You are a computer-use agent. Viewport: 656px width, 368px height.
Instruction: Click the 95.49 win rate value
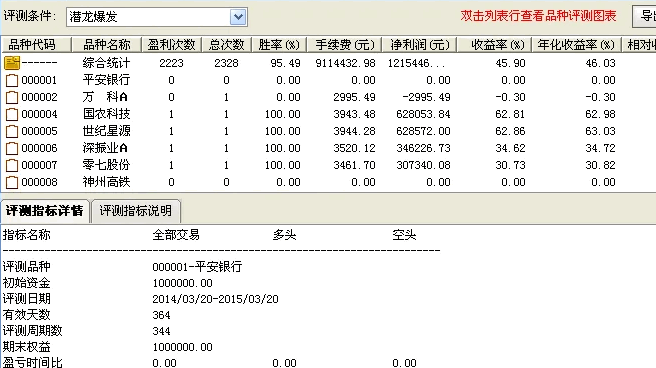click(x=285, y=63)
